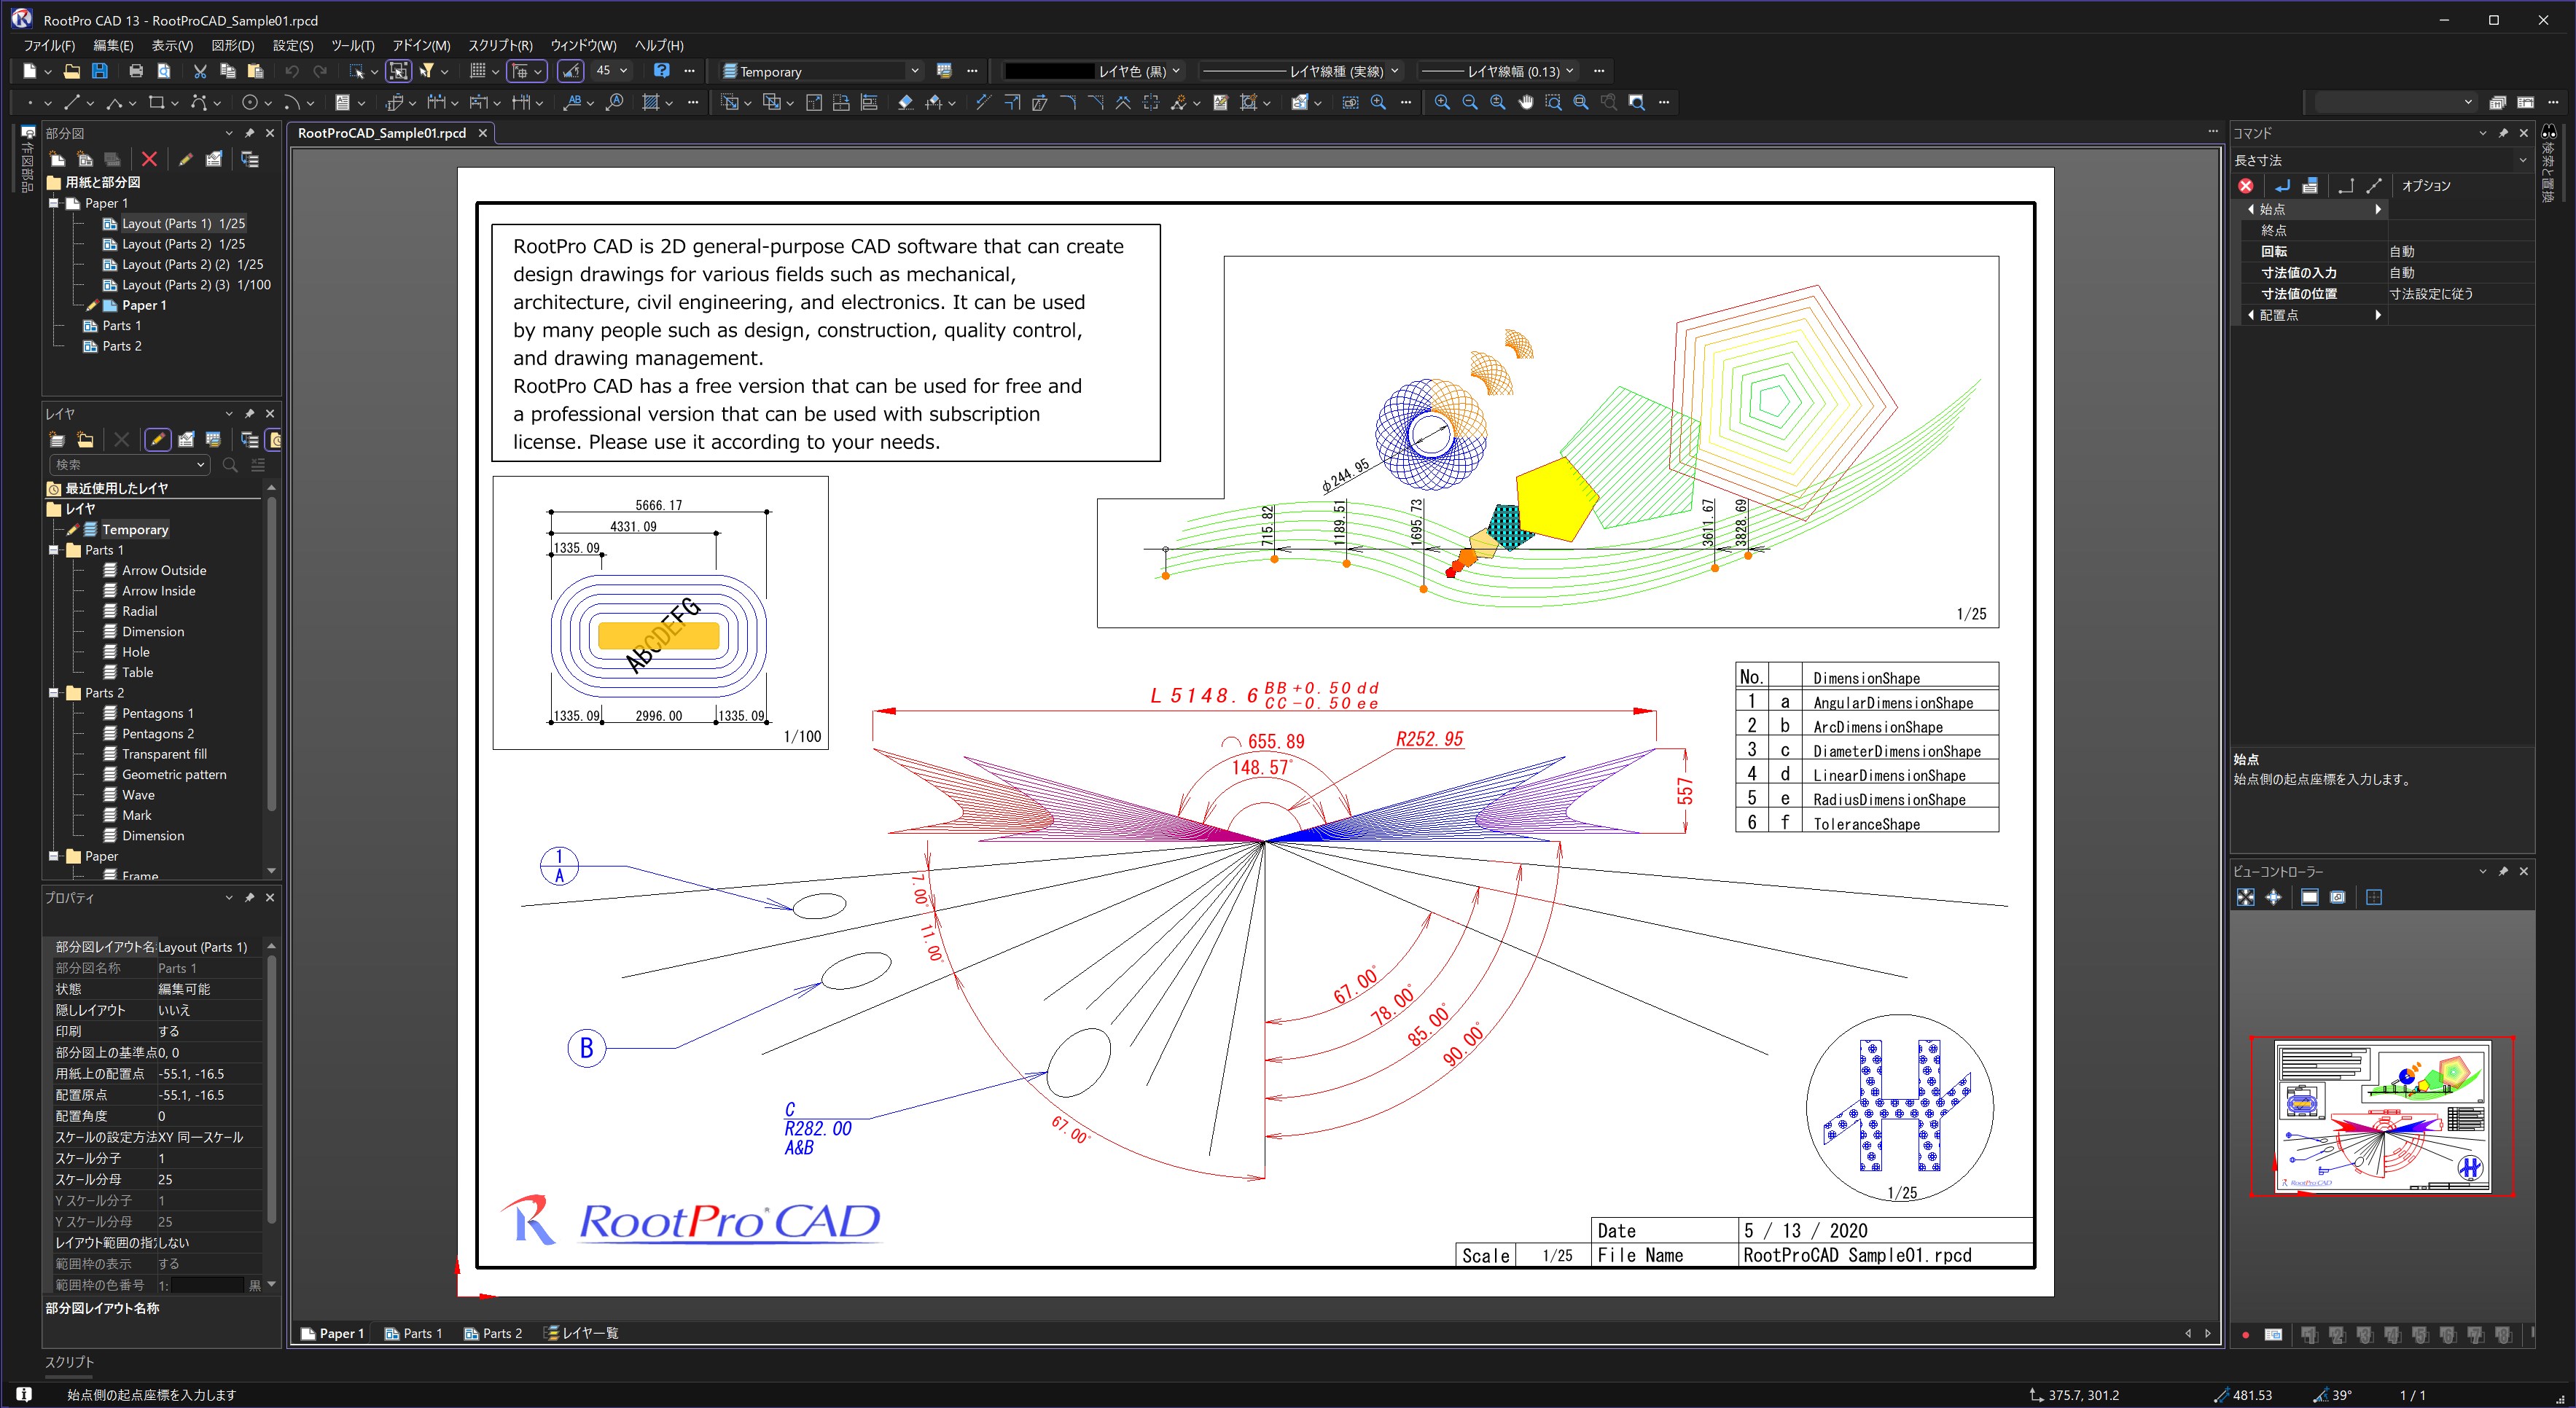
Task: Collapse the Parts 2 layer folder
Action: (x=54, y=692)
